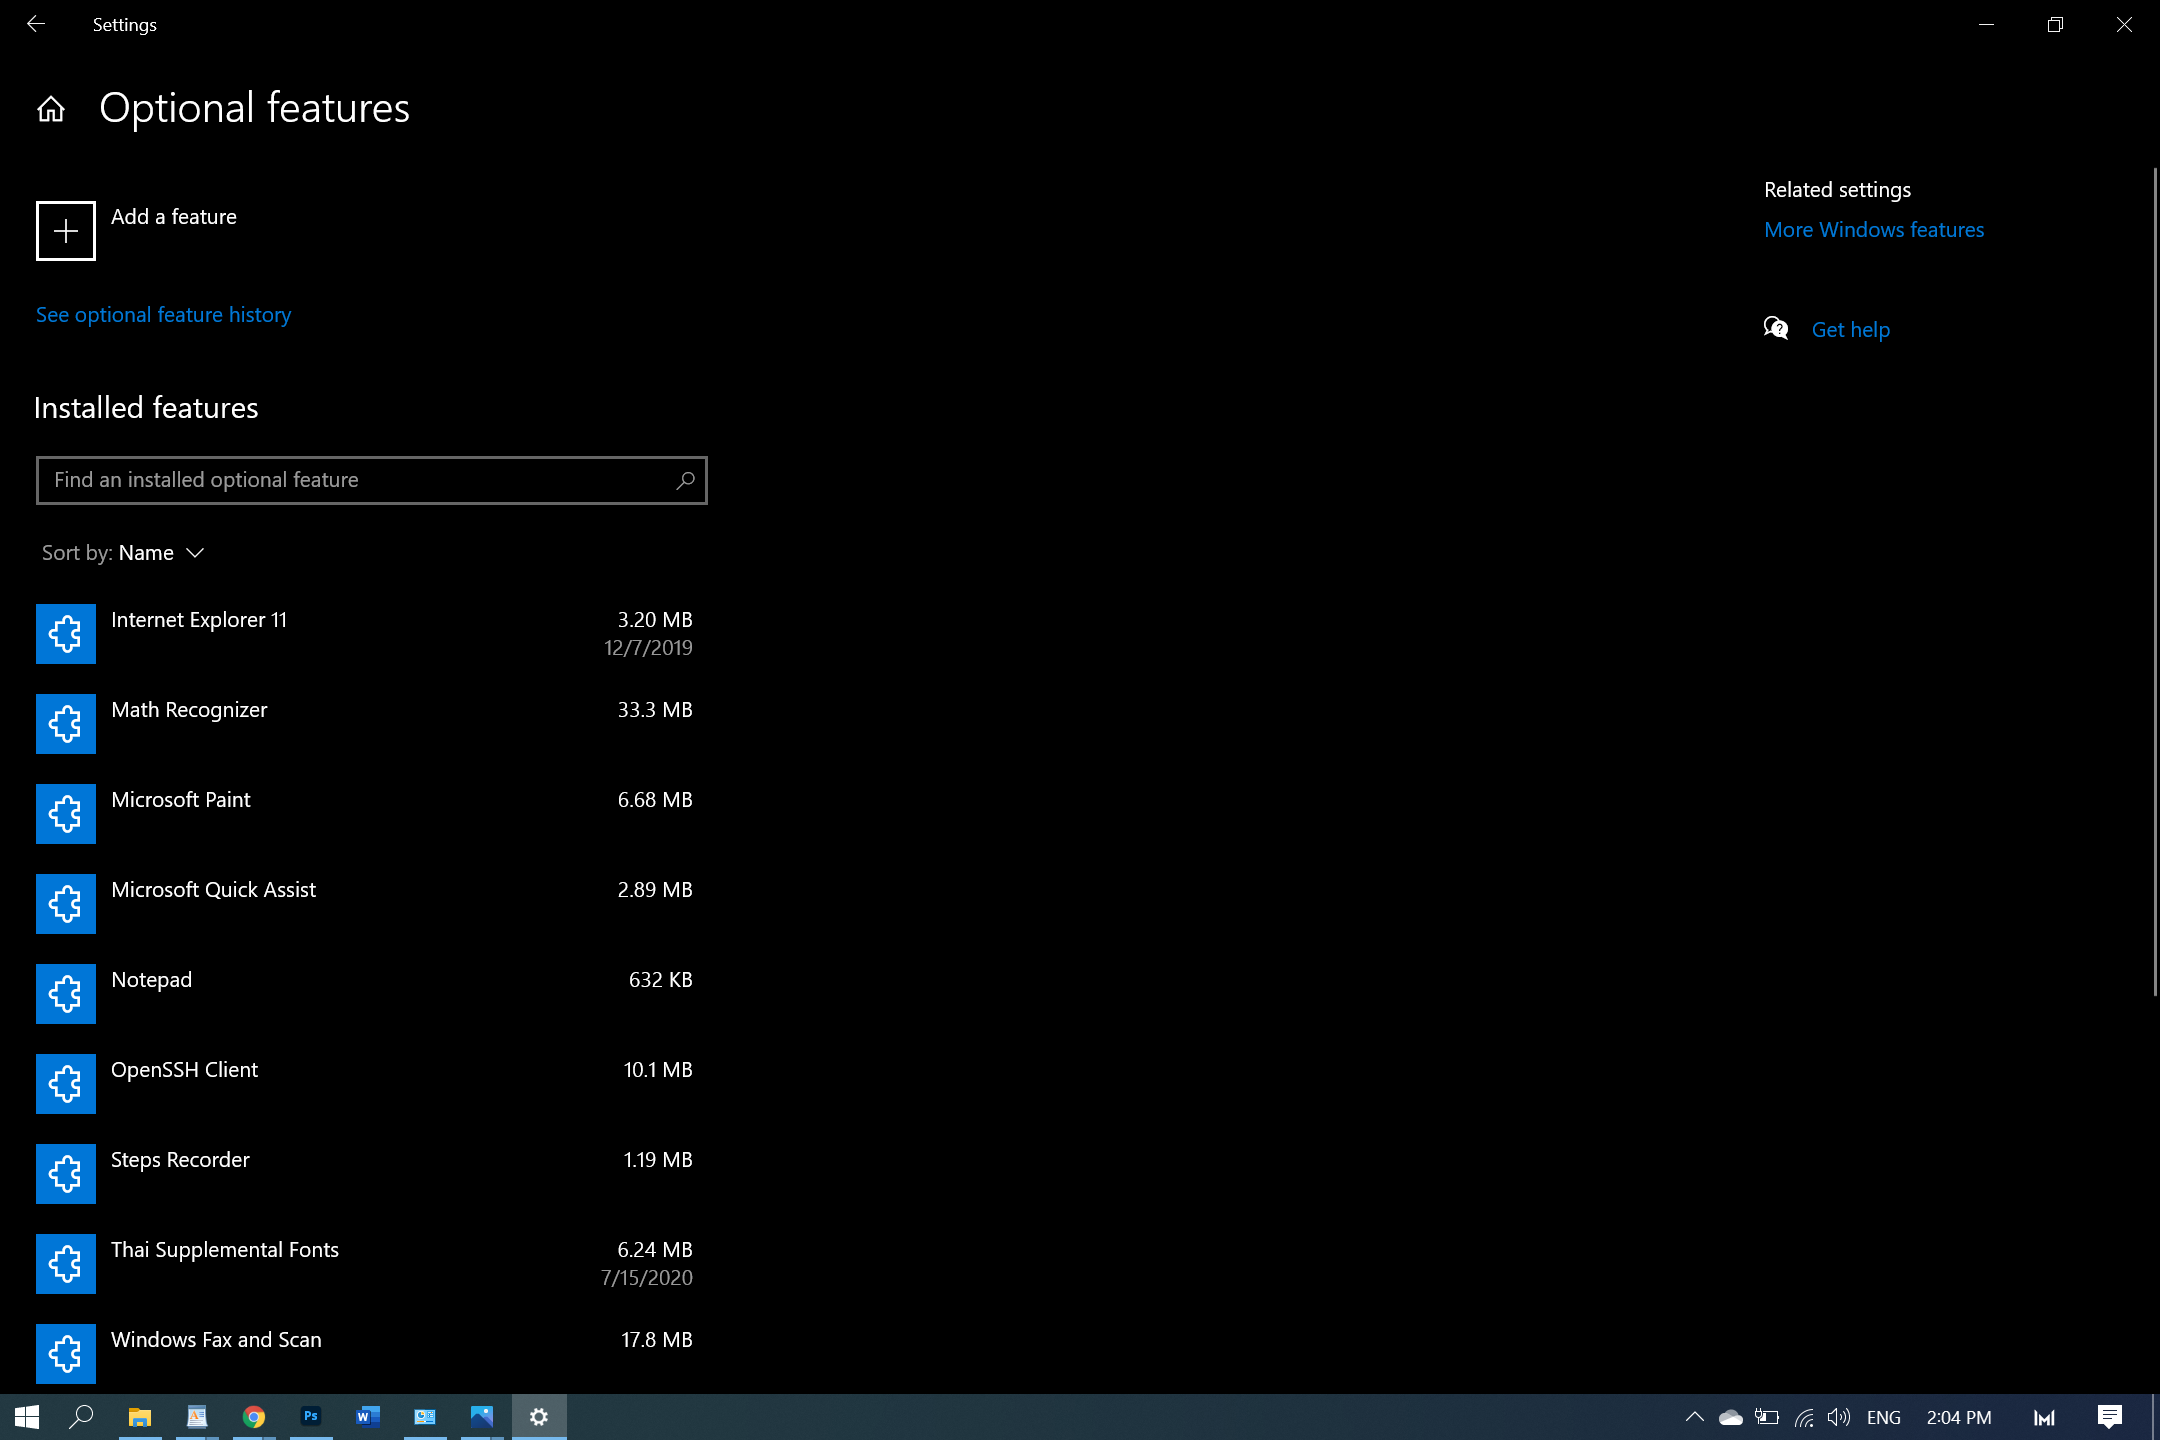Open the 2:04 PM clock flyout
The width and height of the screenshot is (2160, 1440).
[x=1959, y=1417]
